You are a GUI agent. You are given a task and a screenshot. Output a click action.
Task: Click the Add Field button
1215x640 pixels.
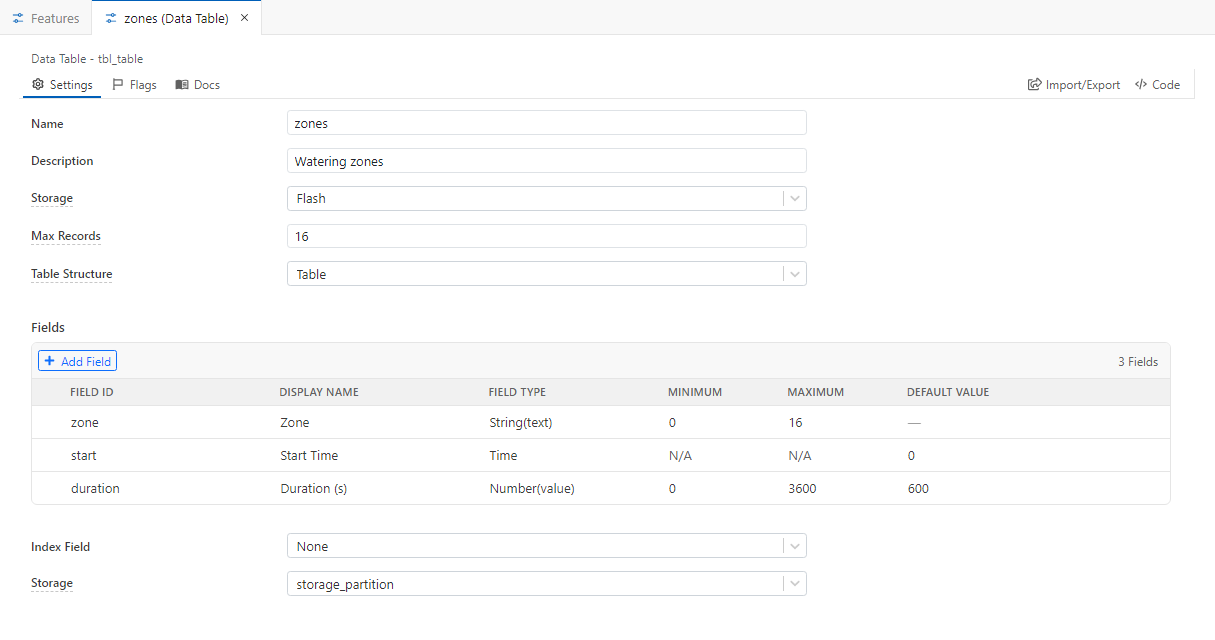(77, 361)
